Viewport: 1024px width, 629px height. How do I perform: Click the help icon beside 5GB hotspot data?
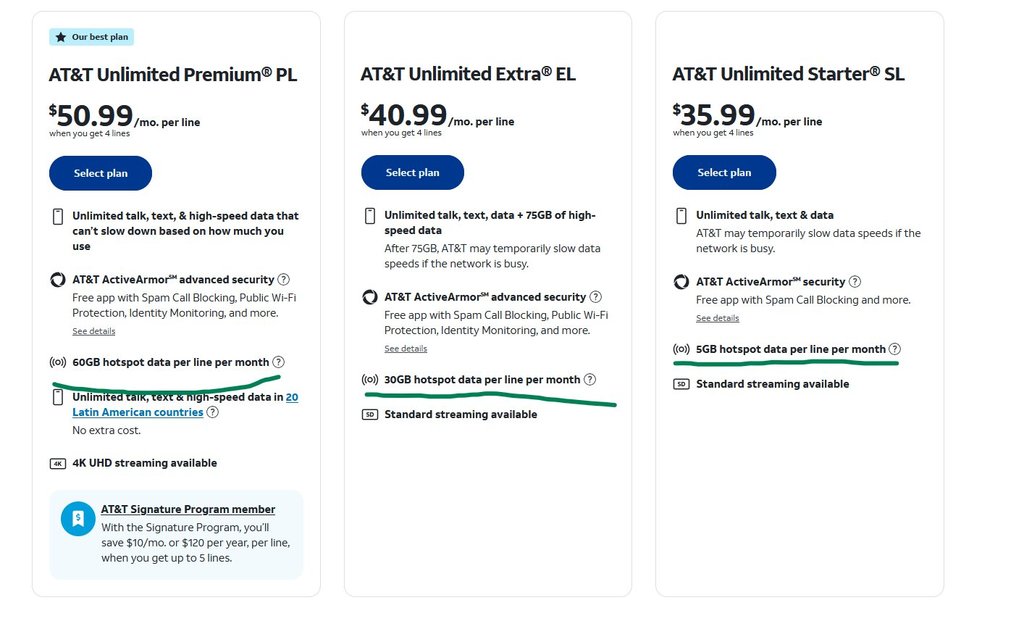coord(895,349)
